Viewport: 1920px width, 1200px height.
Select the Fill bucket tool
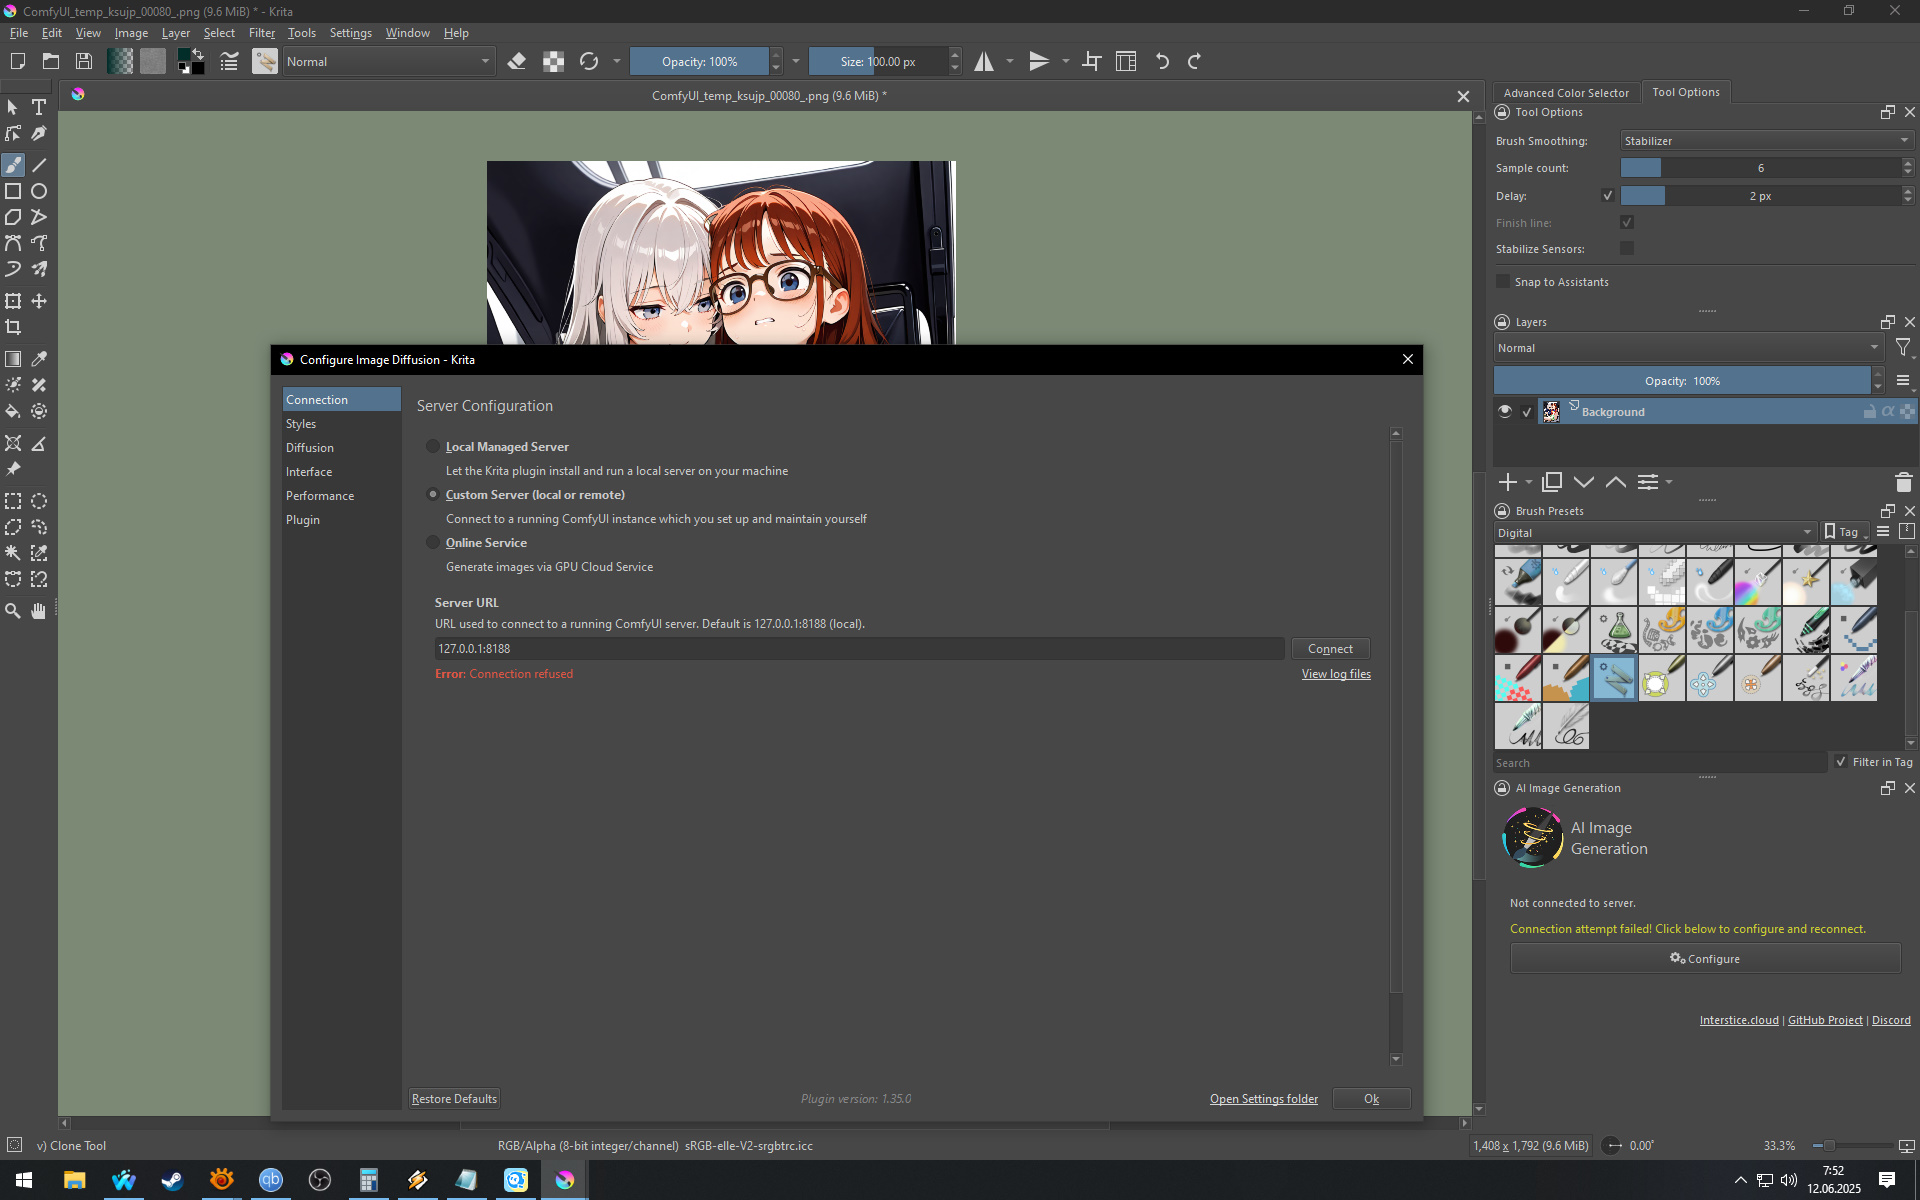(x=13, y=411)
